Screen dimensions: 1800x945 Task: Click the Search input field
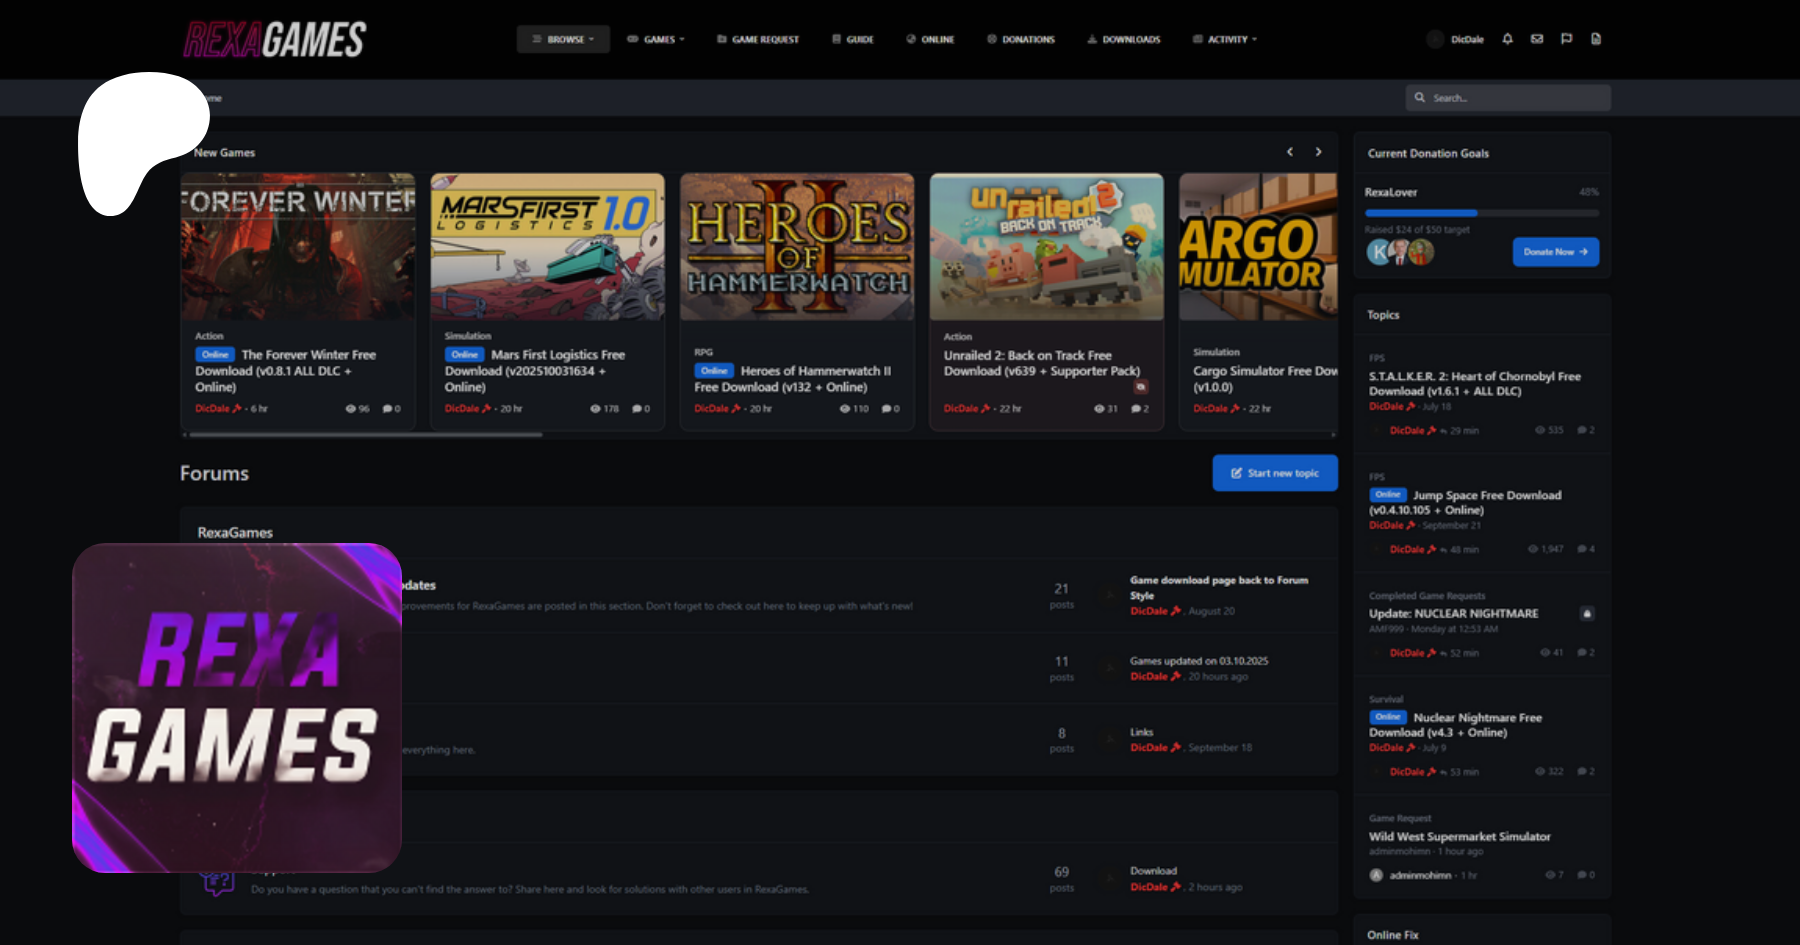(x=1516, y=98)
